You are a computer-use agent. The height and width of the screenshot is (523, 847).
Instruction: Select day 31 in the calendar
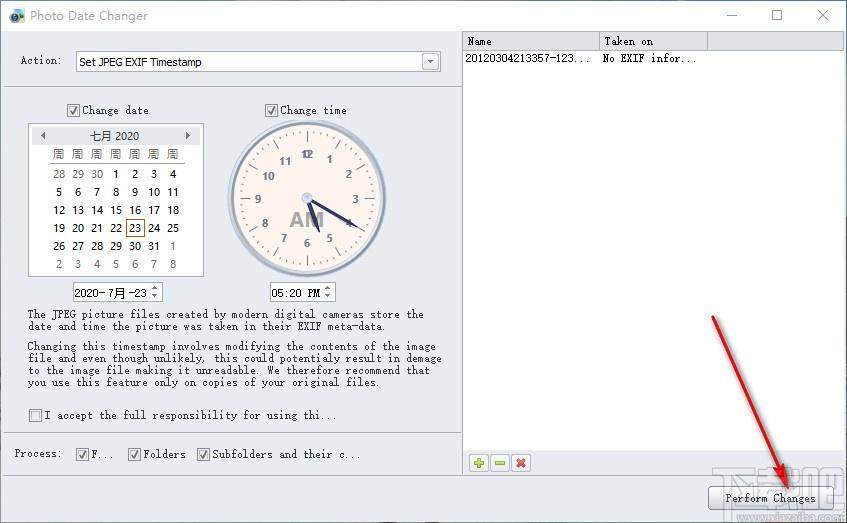click(x=154, y=246)
